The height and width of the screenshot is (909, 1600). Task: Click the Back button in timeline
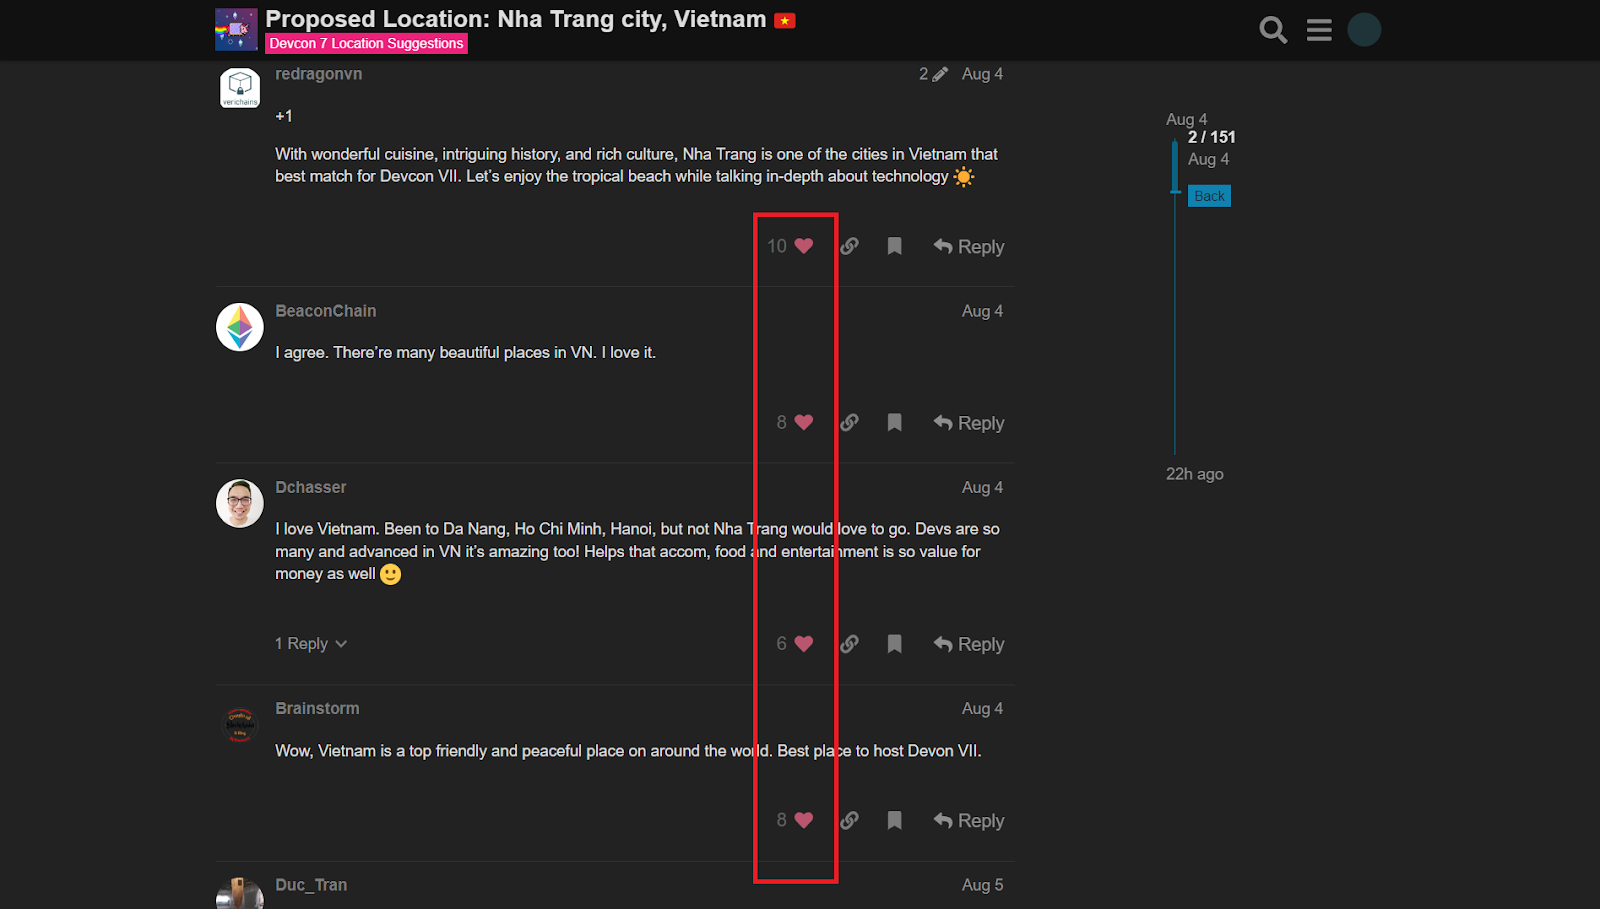(1209, 196)
